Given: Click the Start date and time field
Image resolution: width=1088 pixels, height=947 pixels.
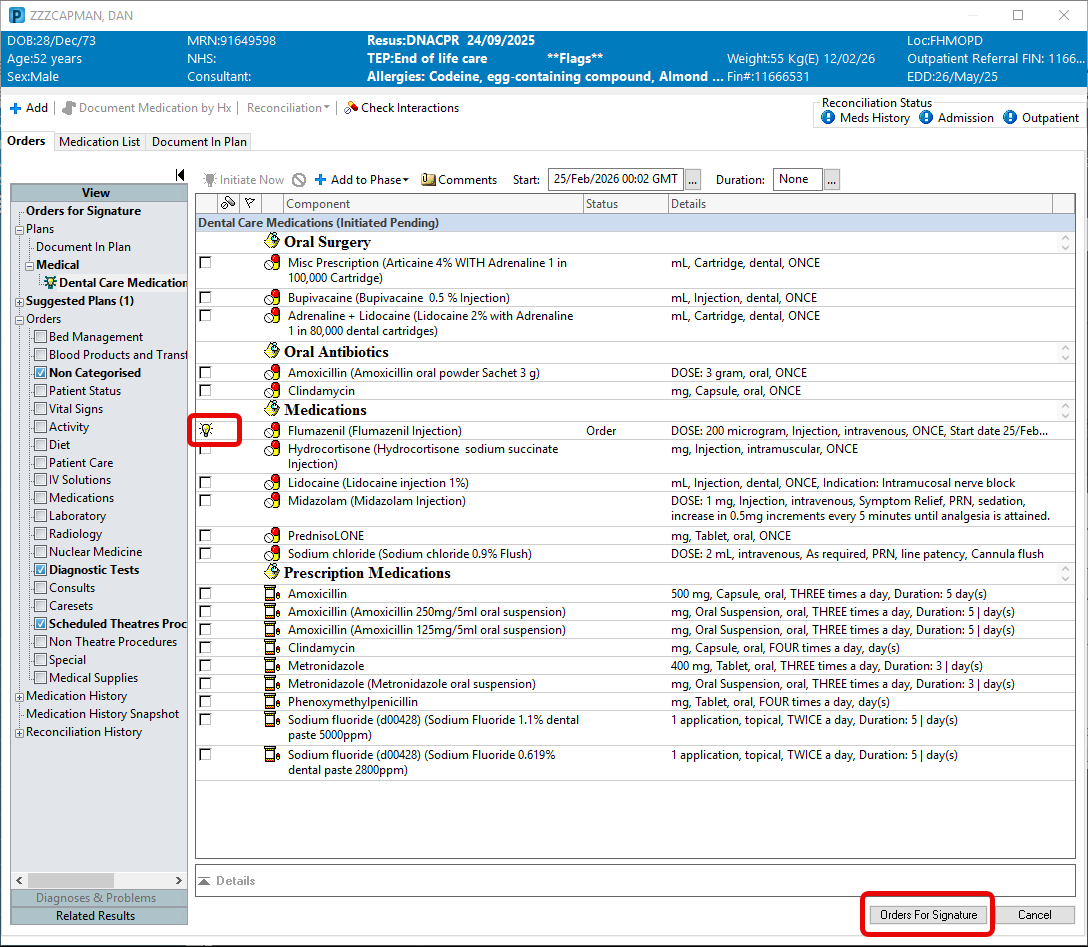Looking at the screenshot, I should coord(615,179).
